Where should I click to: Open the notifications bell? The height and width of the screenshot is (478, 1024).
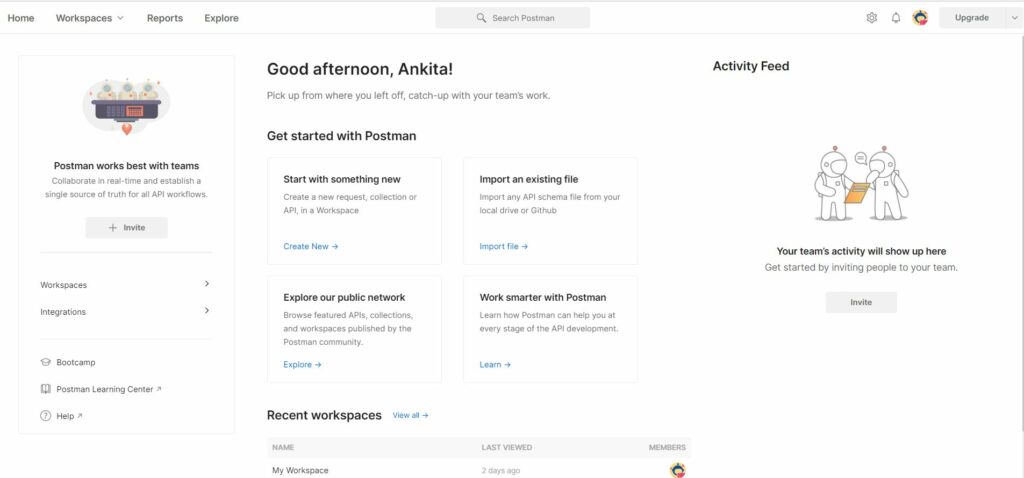(x=896, y=18)
